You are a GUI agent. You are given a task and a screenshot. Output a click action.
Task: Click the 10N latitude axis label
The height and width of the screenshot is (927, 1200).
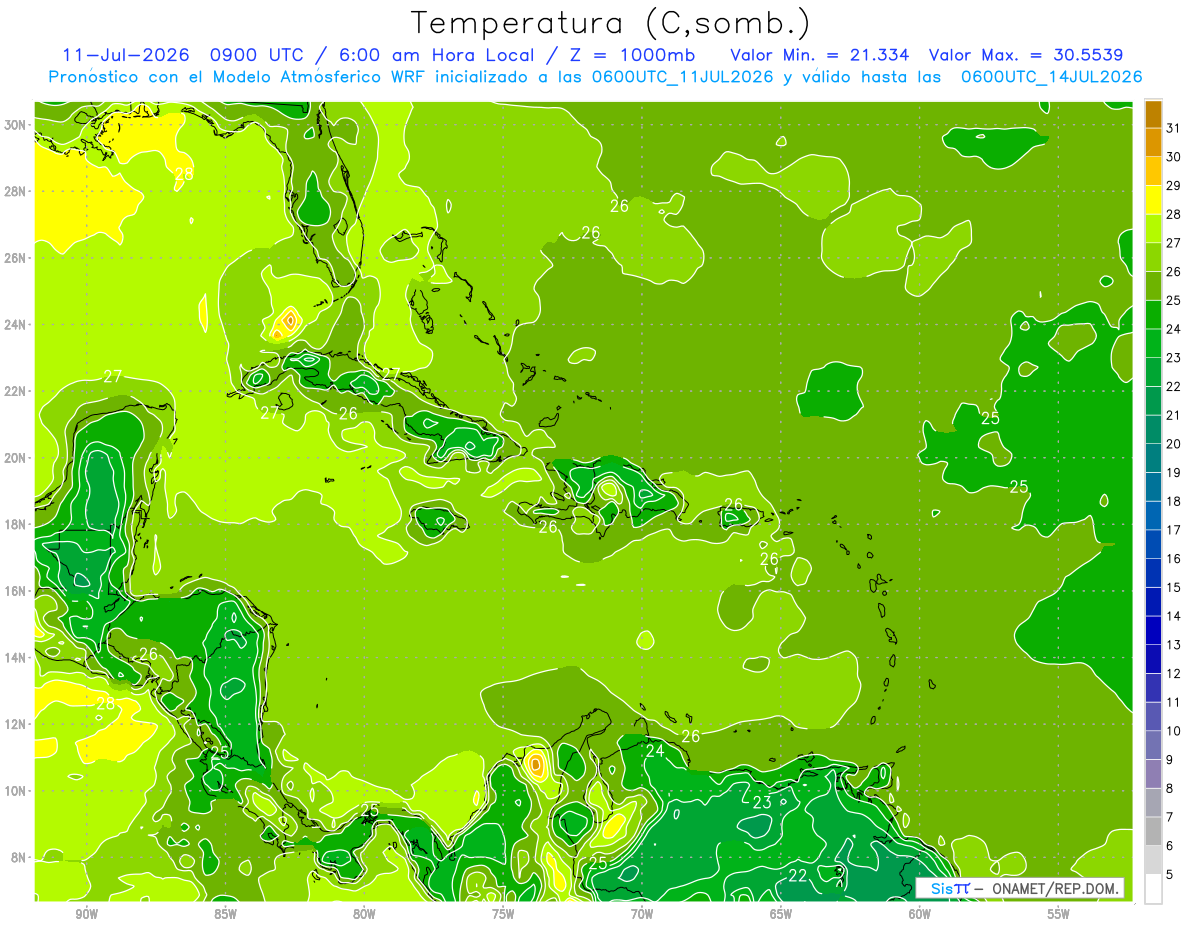pos(15,791)
